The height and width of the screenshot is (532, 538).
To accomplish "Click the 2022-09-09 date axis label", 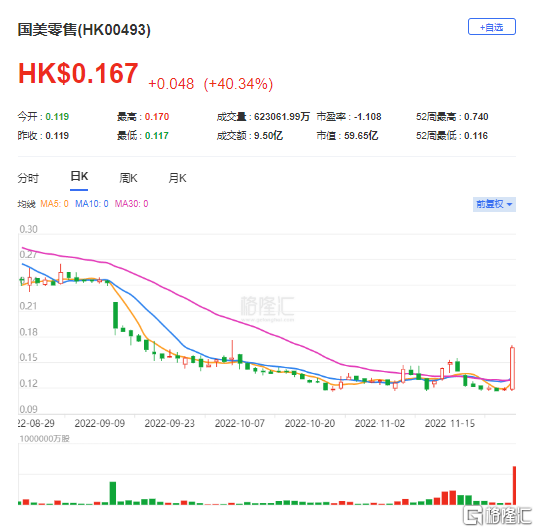I will point(100,423).
